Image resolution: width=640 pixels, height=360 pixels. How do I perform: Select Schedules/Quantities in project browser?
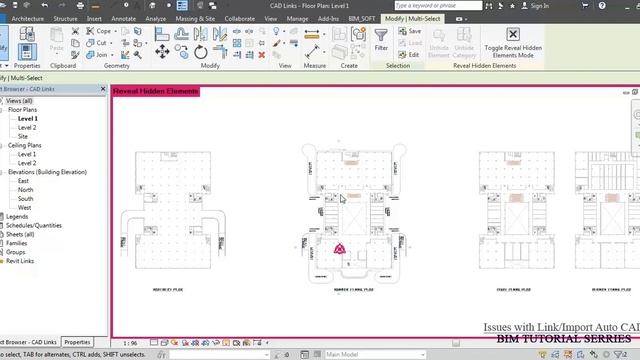34,225
